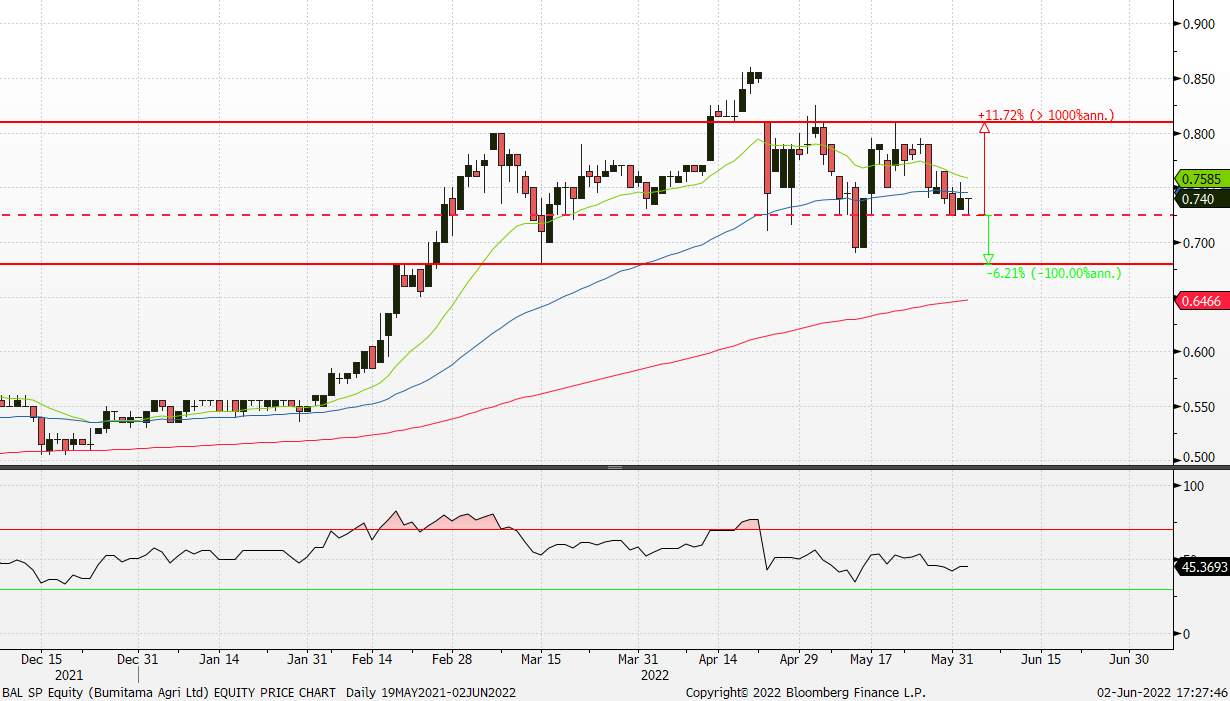Select the -6.21% (-100.00%ann.) annotation label
The image size is (1230, 701).
1053,273
